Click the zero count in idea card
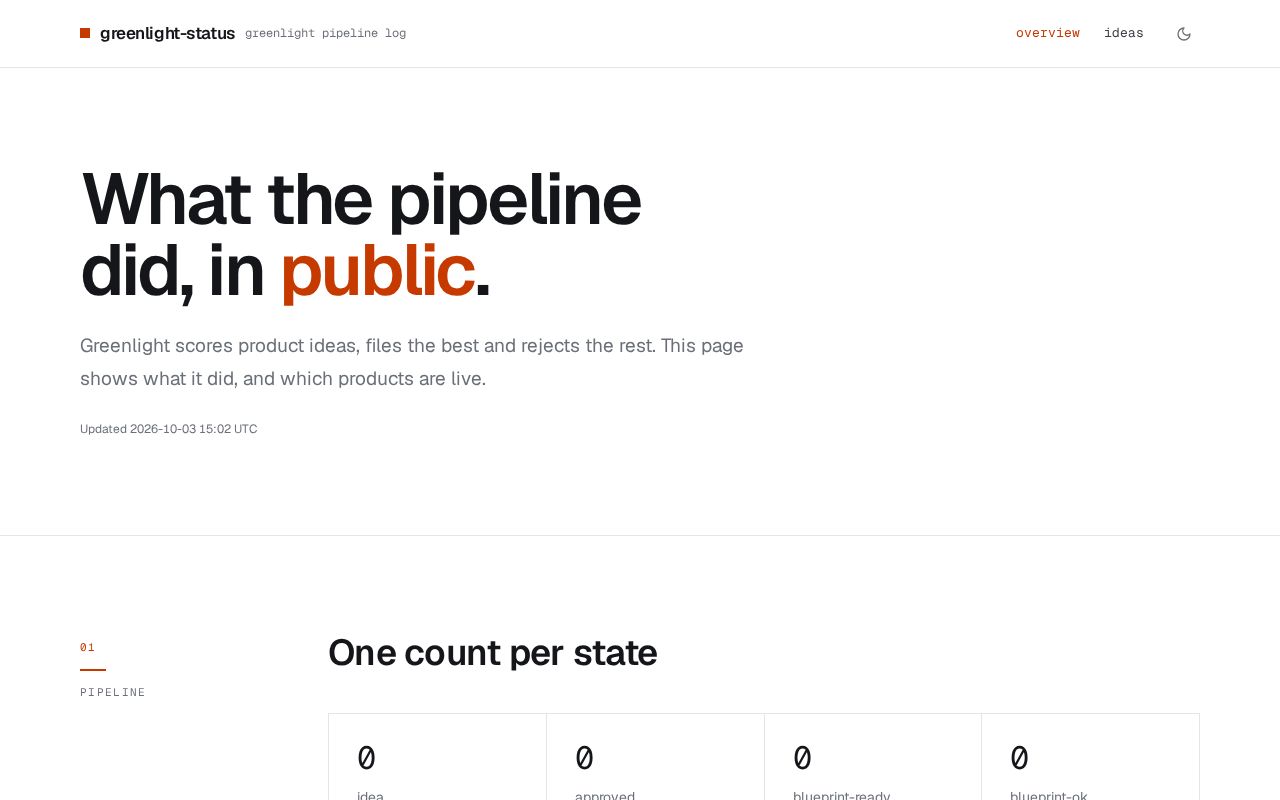The image size is (1280, 800). coord(367,758)
